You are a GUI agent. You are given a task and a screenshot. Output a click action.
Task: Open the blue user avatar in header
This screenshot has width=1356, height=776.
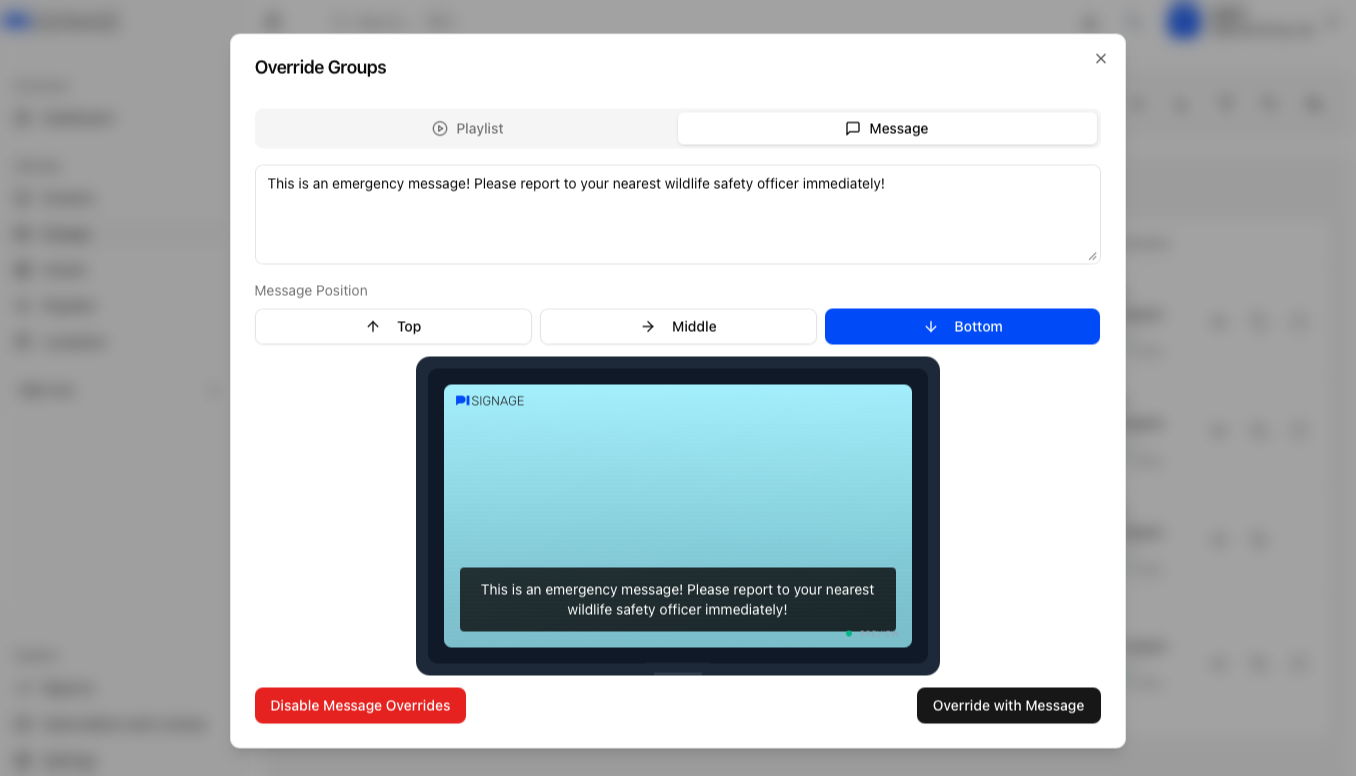click(x=1184, y=22)
